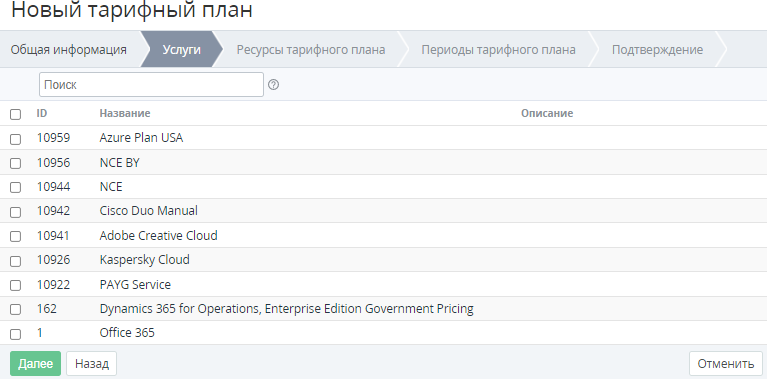Image resolution: width=767 pixels, height=379 pixels.
Task: Select the Dynamics 365 for Operations checkbox
Action: (16, 310)
